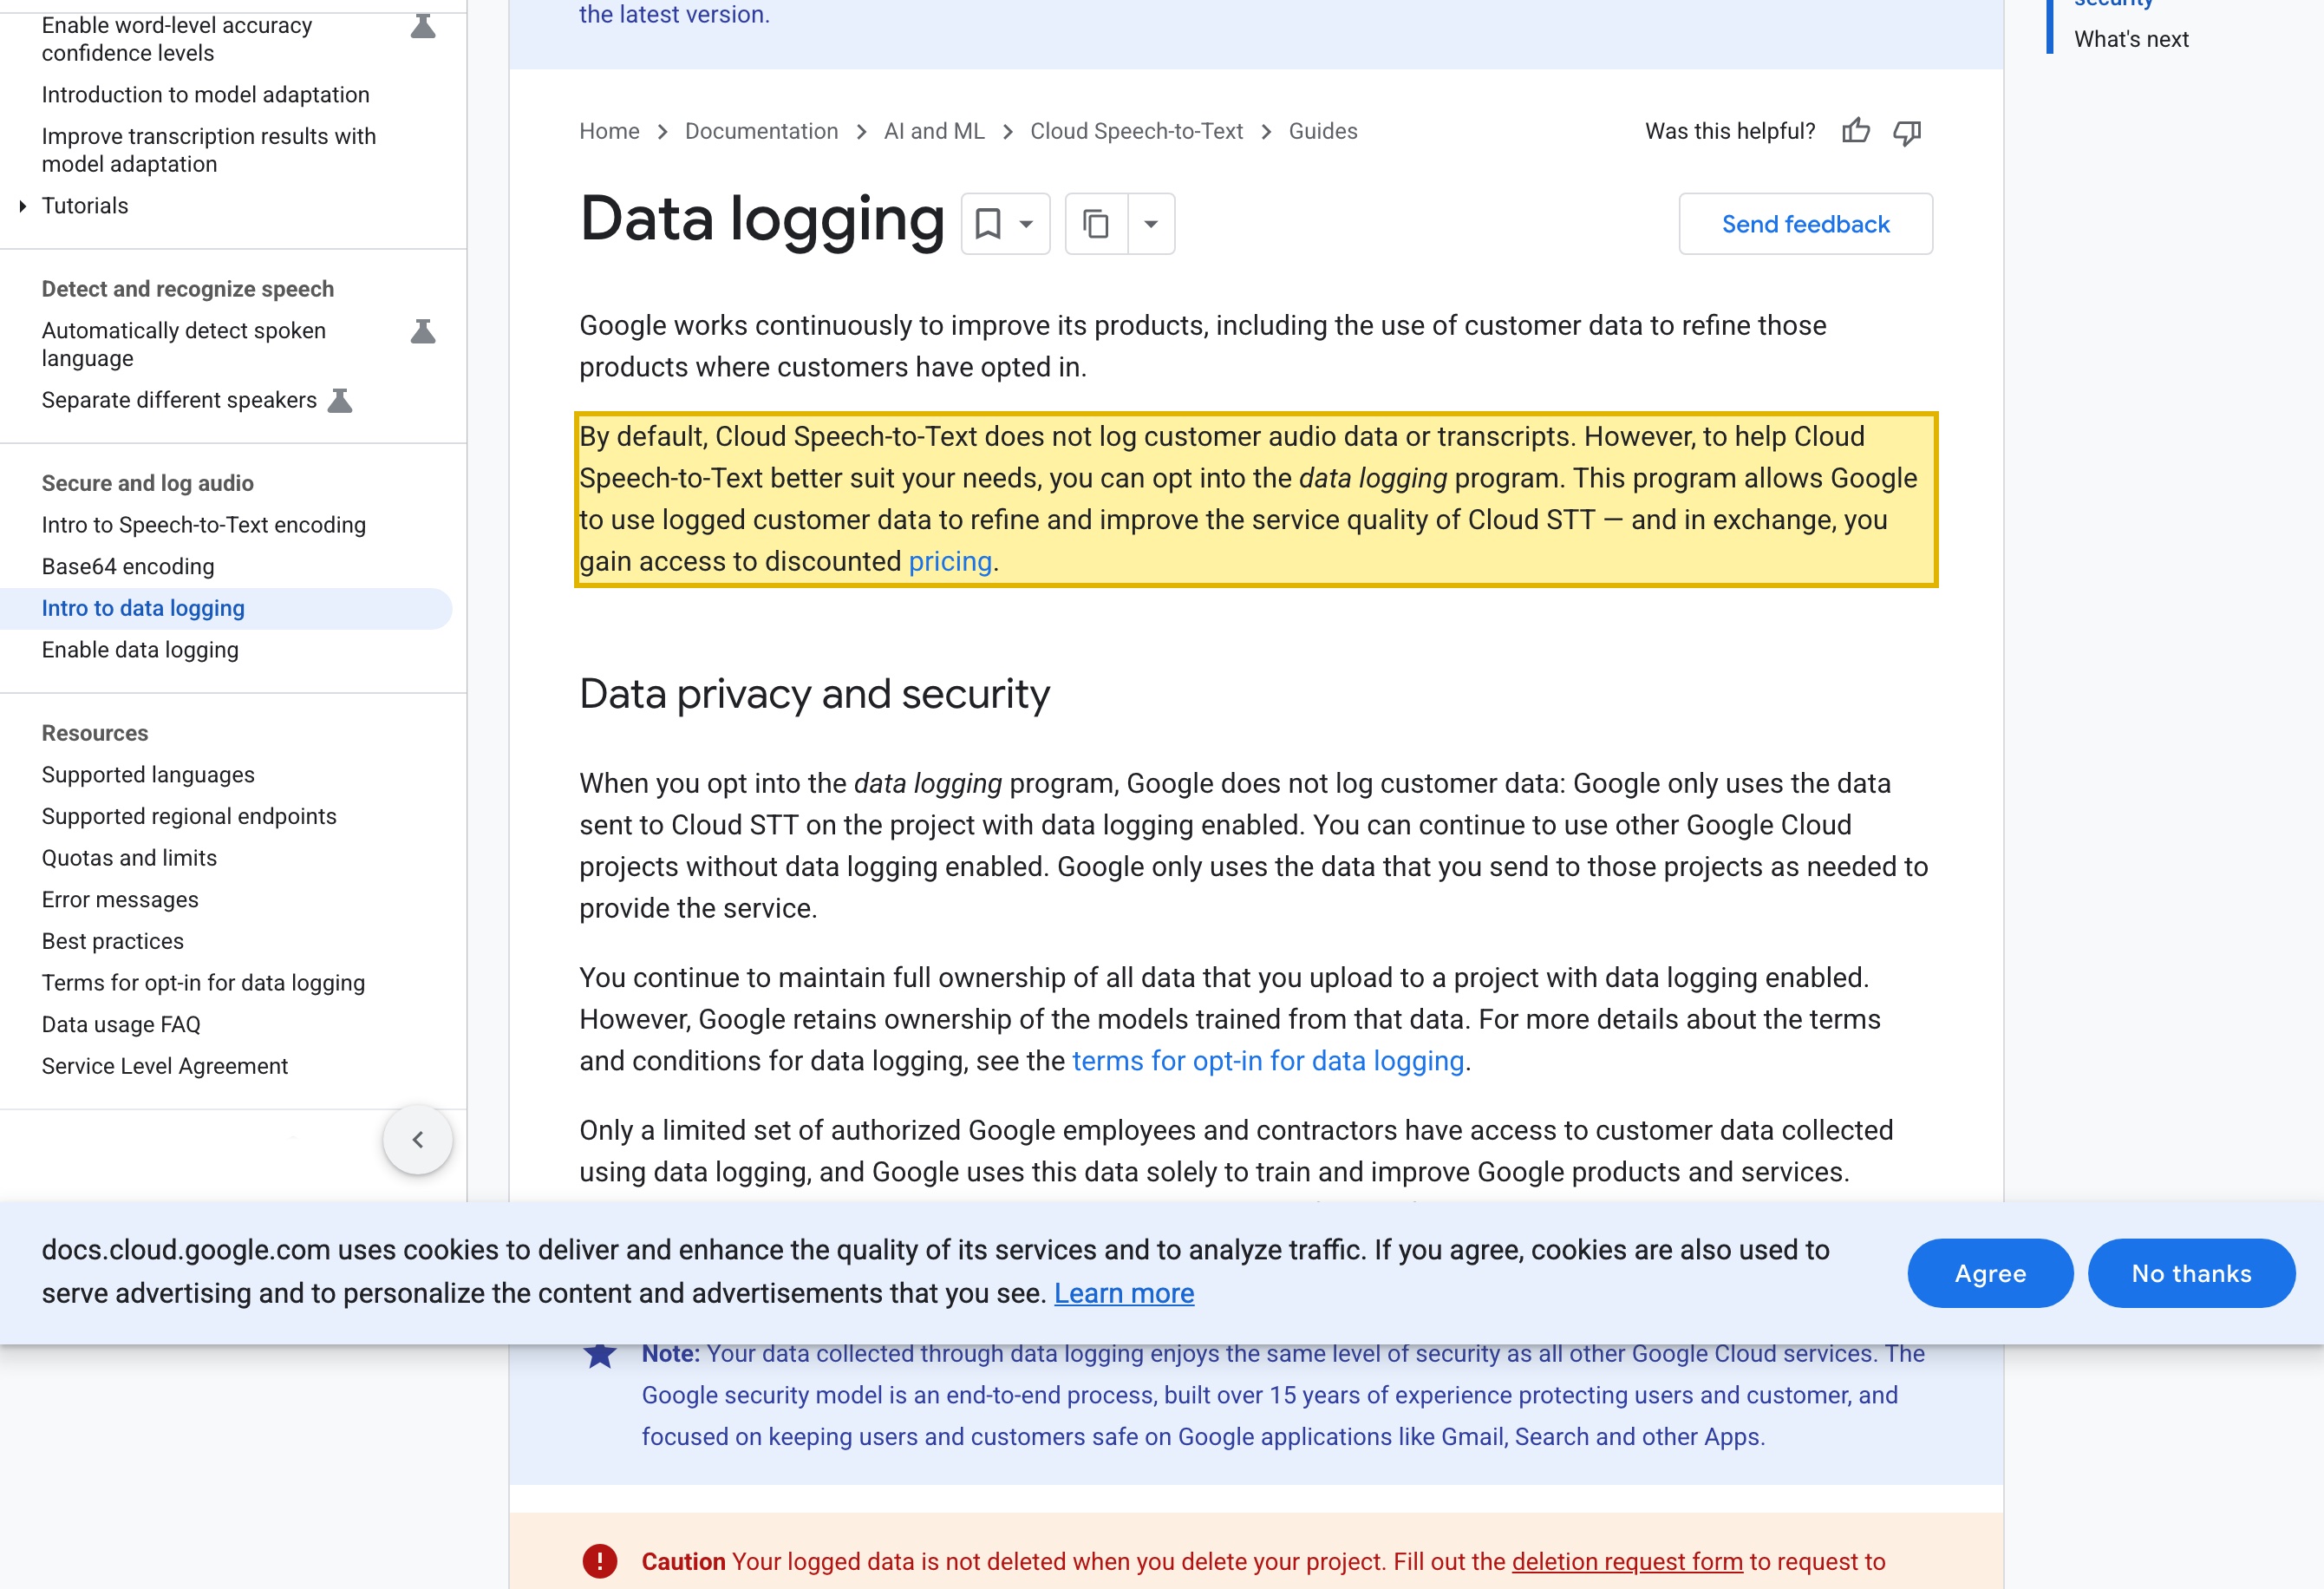Screen dimensions: 2324x1589
Task: Open Quotas and limits sidebar link
Action: pyautogui.click(x=129, y=858)
